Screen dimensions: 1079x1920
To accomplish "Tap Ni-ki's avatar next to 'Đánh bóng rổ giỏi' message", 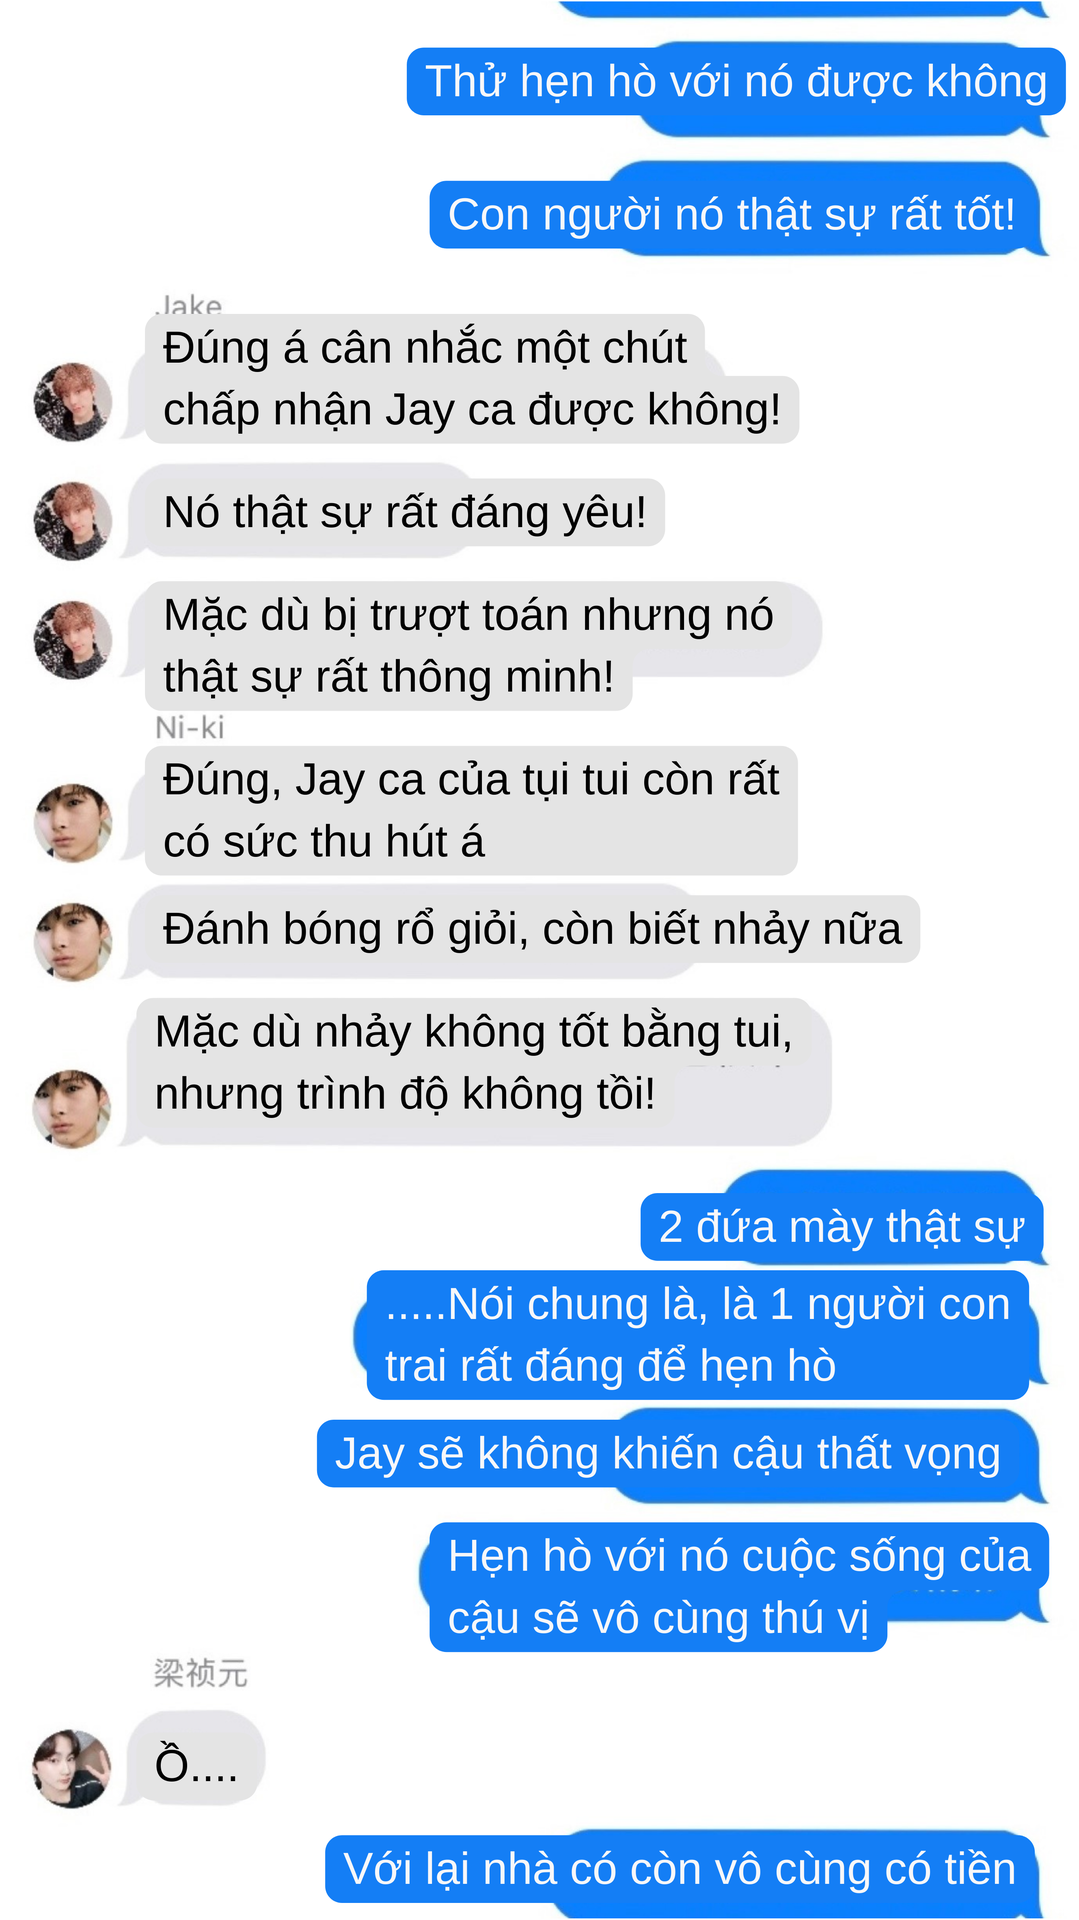I will [73, 942].
